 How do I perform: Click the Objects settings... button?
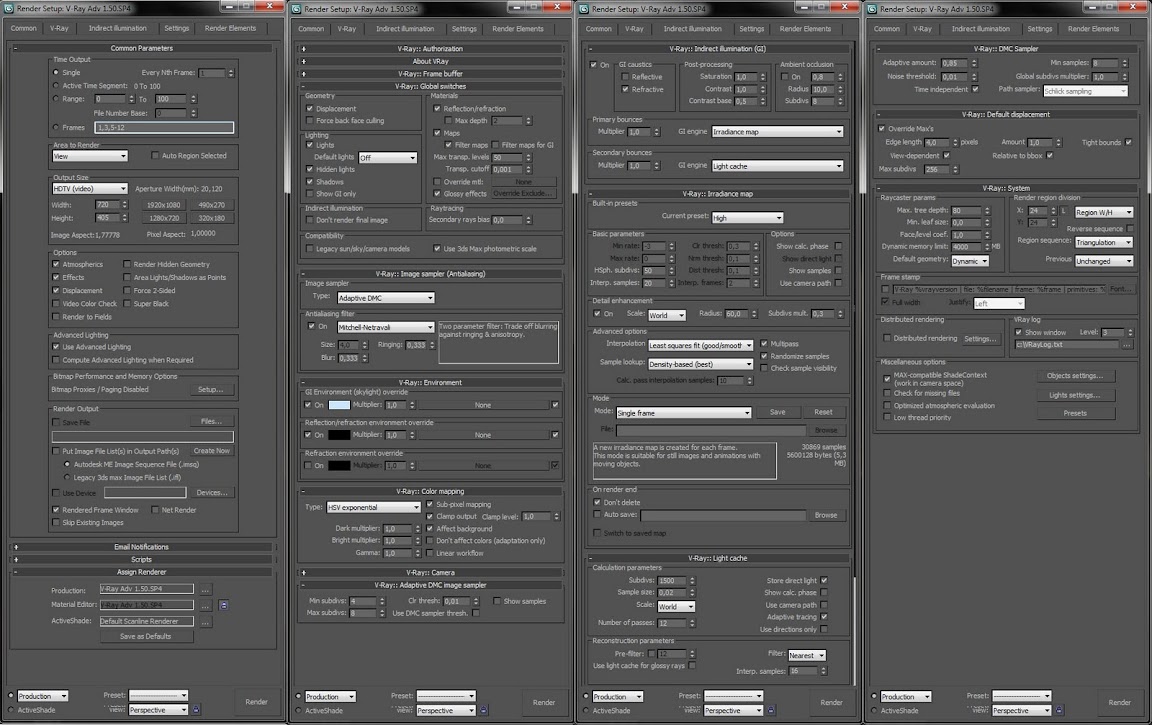pos(1075,376)
